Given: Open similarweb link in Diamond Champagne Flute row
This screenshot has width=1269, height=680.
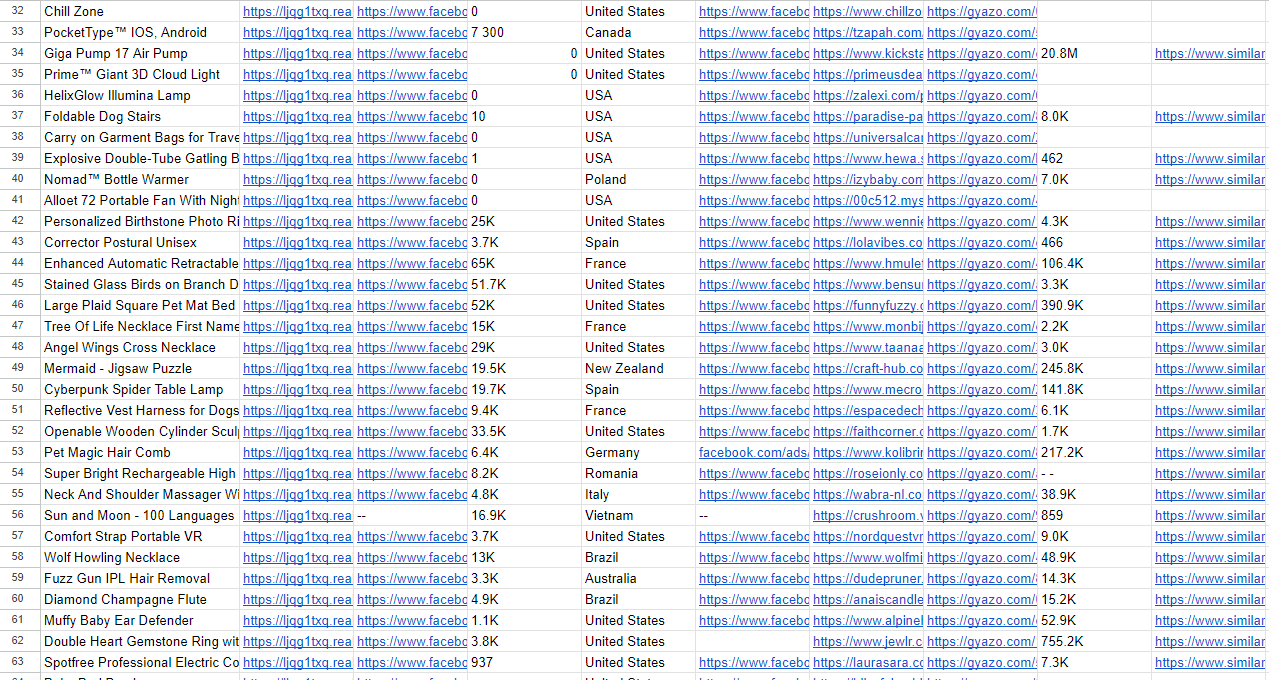Looking at the screenshot, I should [1209, 600].
